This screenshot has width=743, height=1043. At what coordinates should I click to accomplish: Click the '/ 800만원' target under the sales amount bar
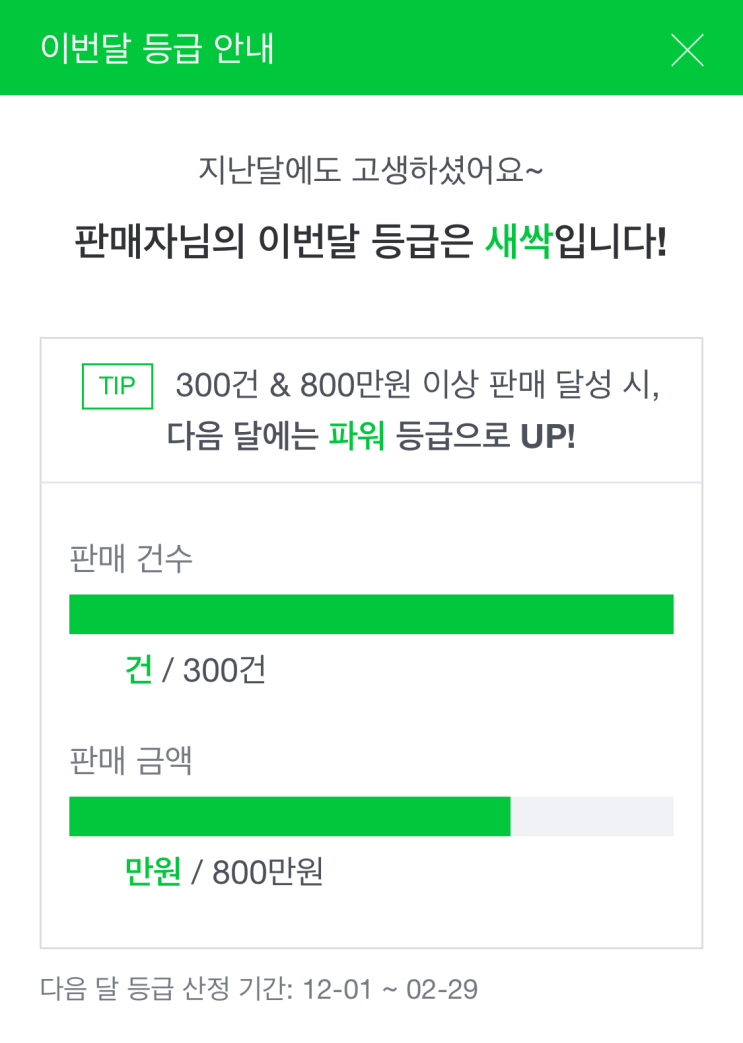pyautogui.click(x=256, y=872)
